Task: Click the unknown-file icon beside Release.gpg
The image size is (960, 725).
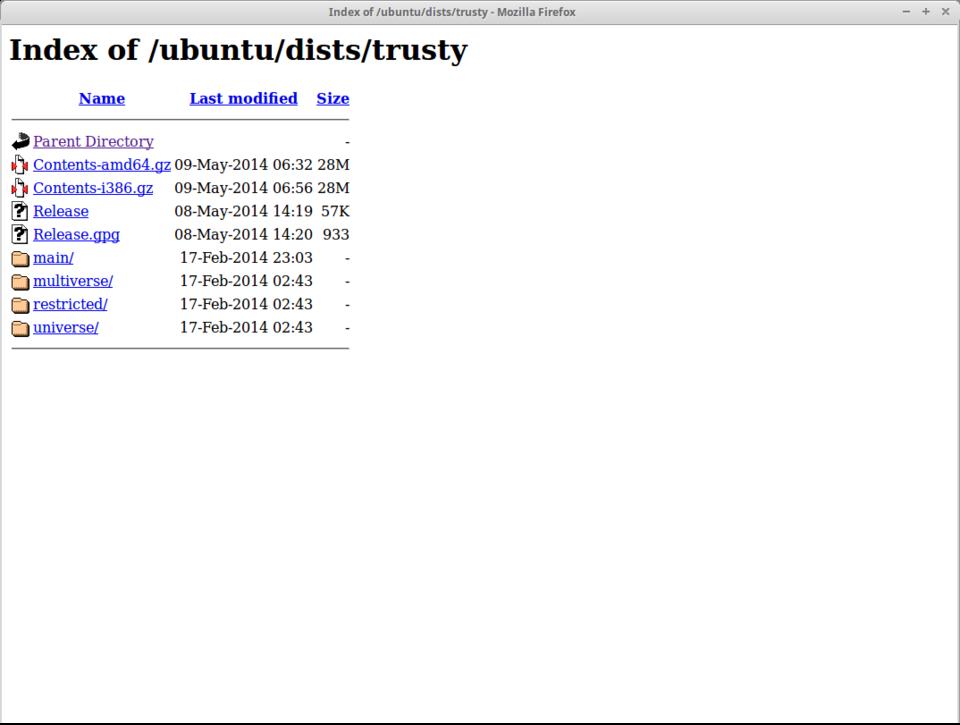Action: [x=20, y=235]
